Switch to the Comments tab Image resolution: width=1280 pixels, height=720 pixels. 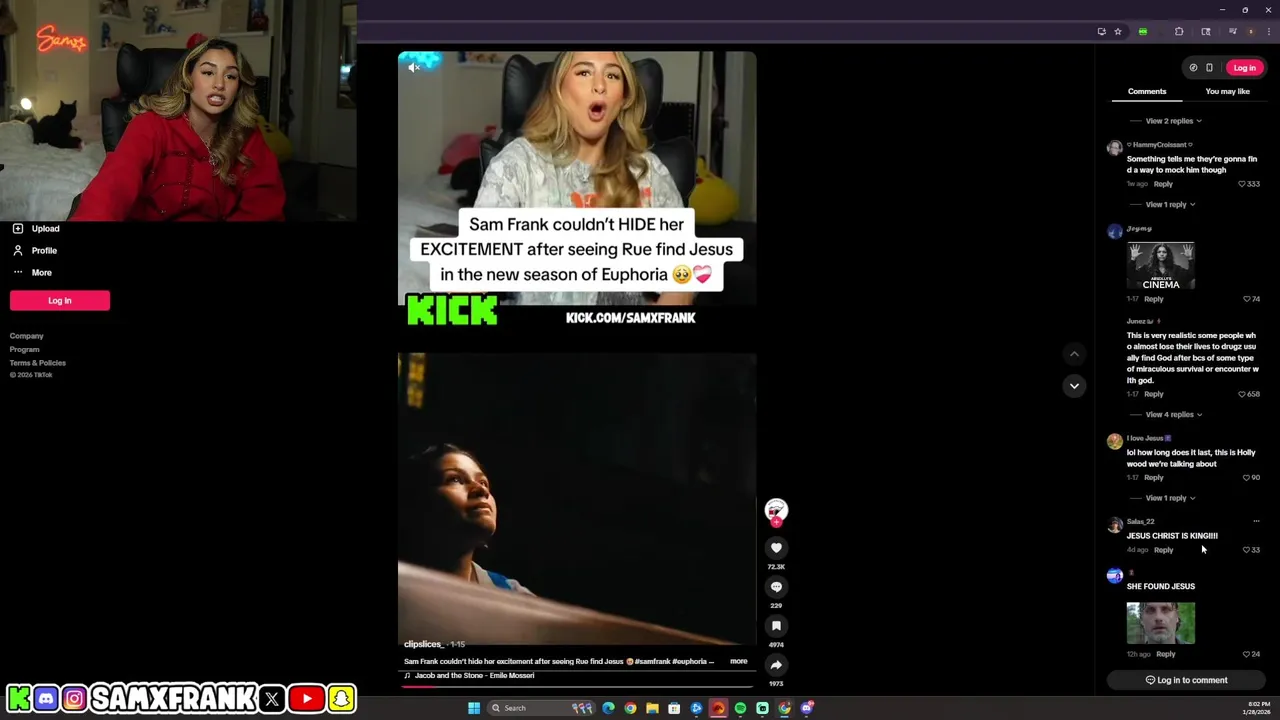1147,92
